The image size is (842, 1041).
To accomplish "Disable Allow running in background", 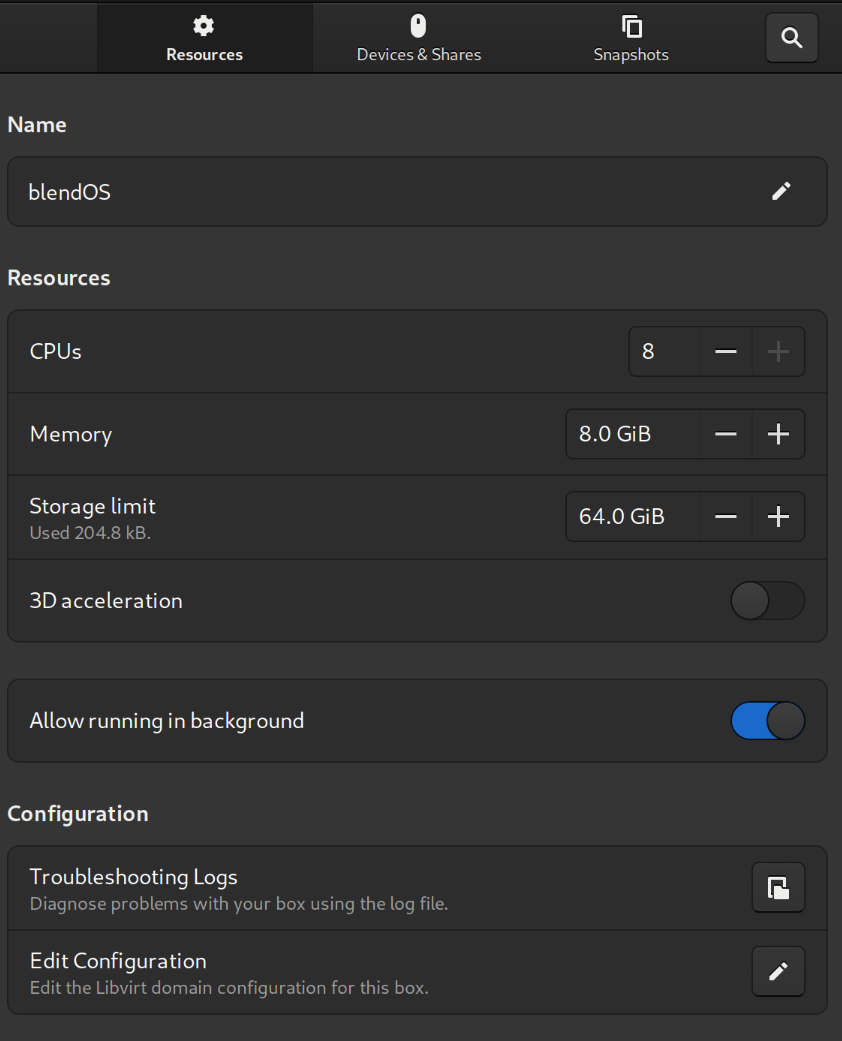I will [x=767, y=721].
